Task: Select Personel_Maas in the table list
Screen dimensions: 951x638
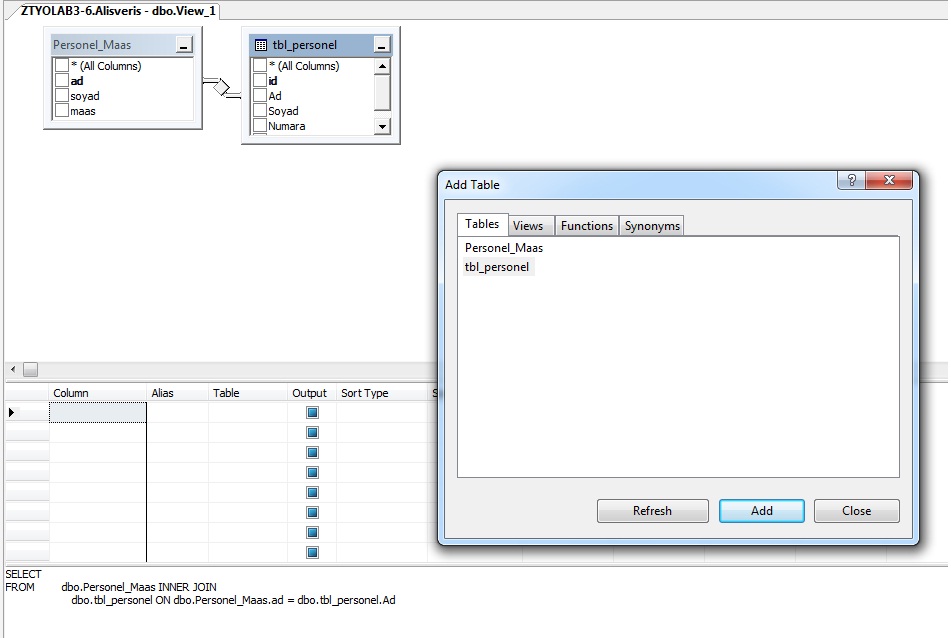Action: [x=504, y=247]
